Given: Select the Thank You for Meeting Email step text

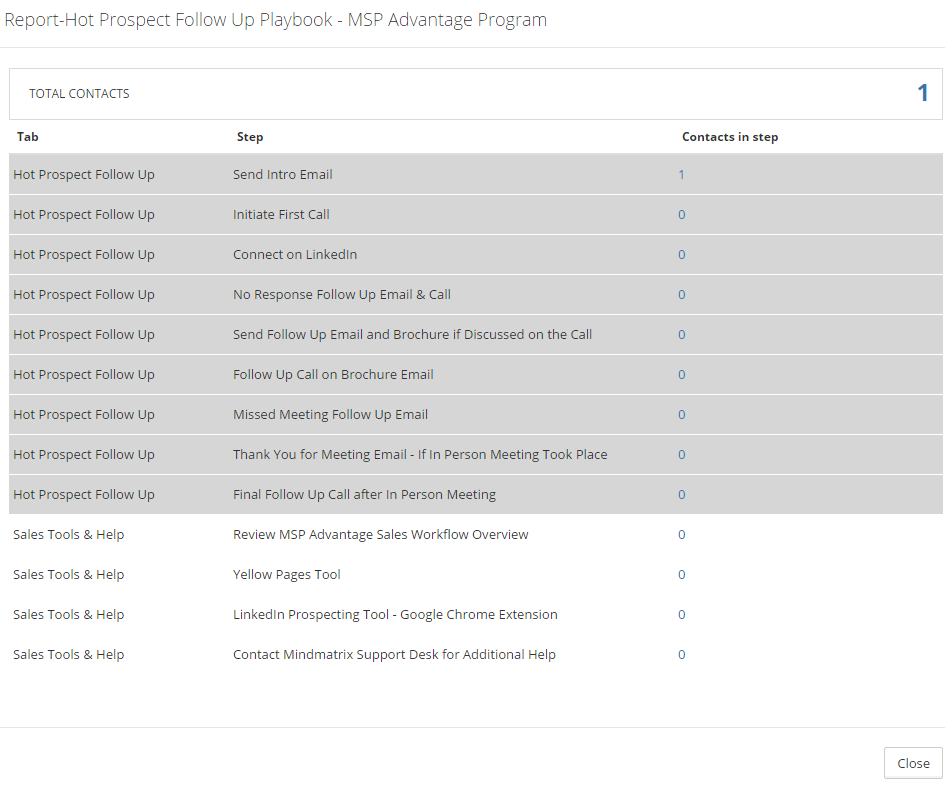Looking at the screenshot, I should [420, 454].
